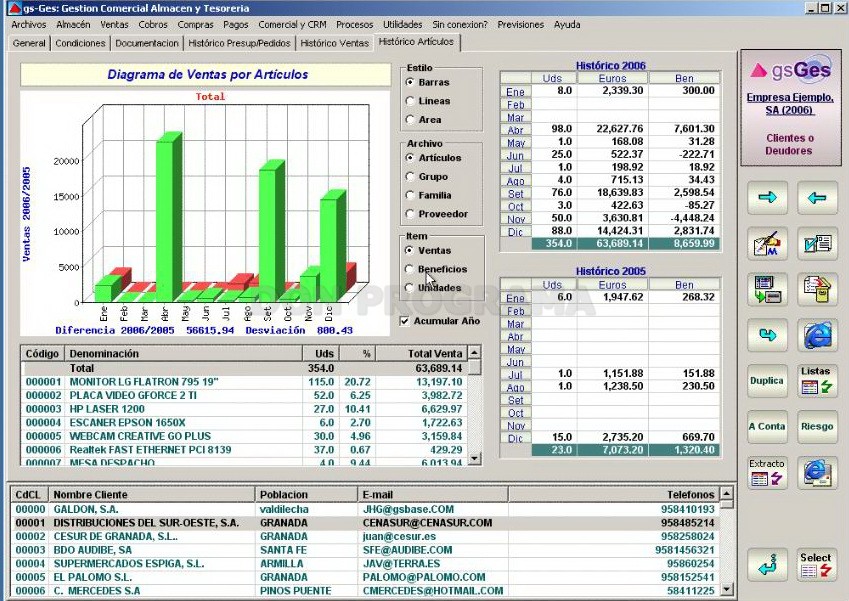Screen dimensions: 849x601
Task: Click the Riesgo button
Action: 817,427
